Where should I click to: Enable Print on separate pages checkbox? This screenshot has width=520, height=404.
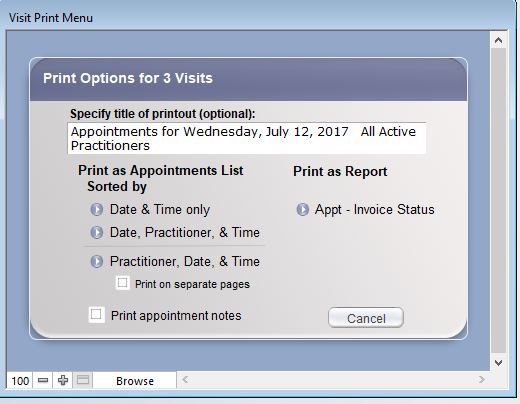123,283
